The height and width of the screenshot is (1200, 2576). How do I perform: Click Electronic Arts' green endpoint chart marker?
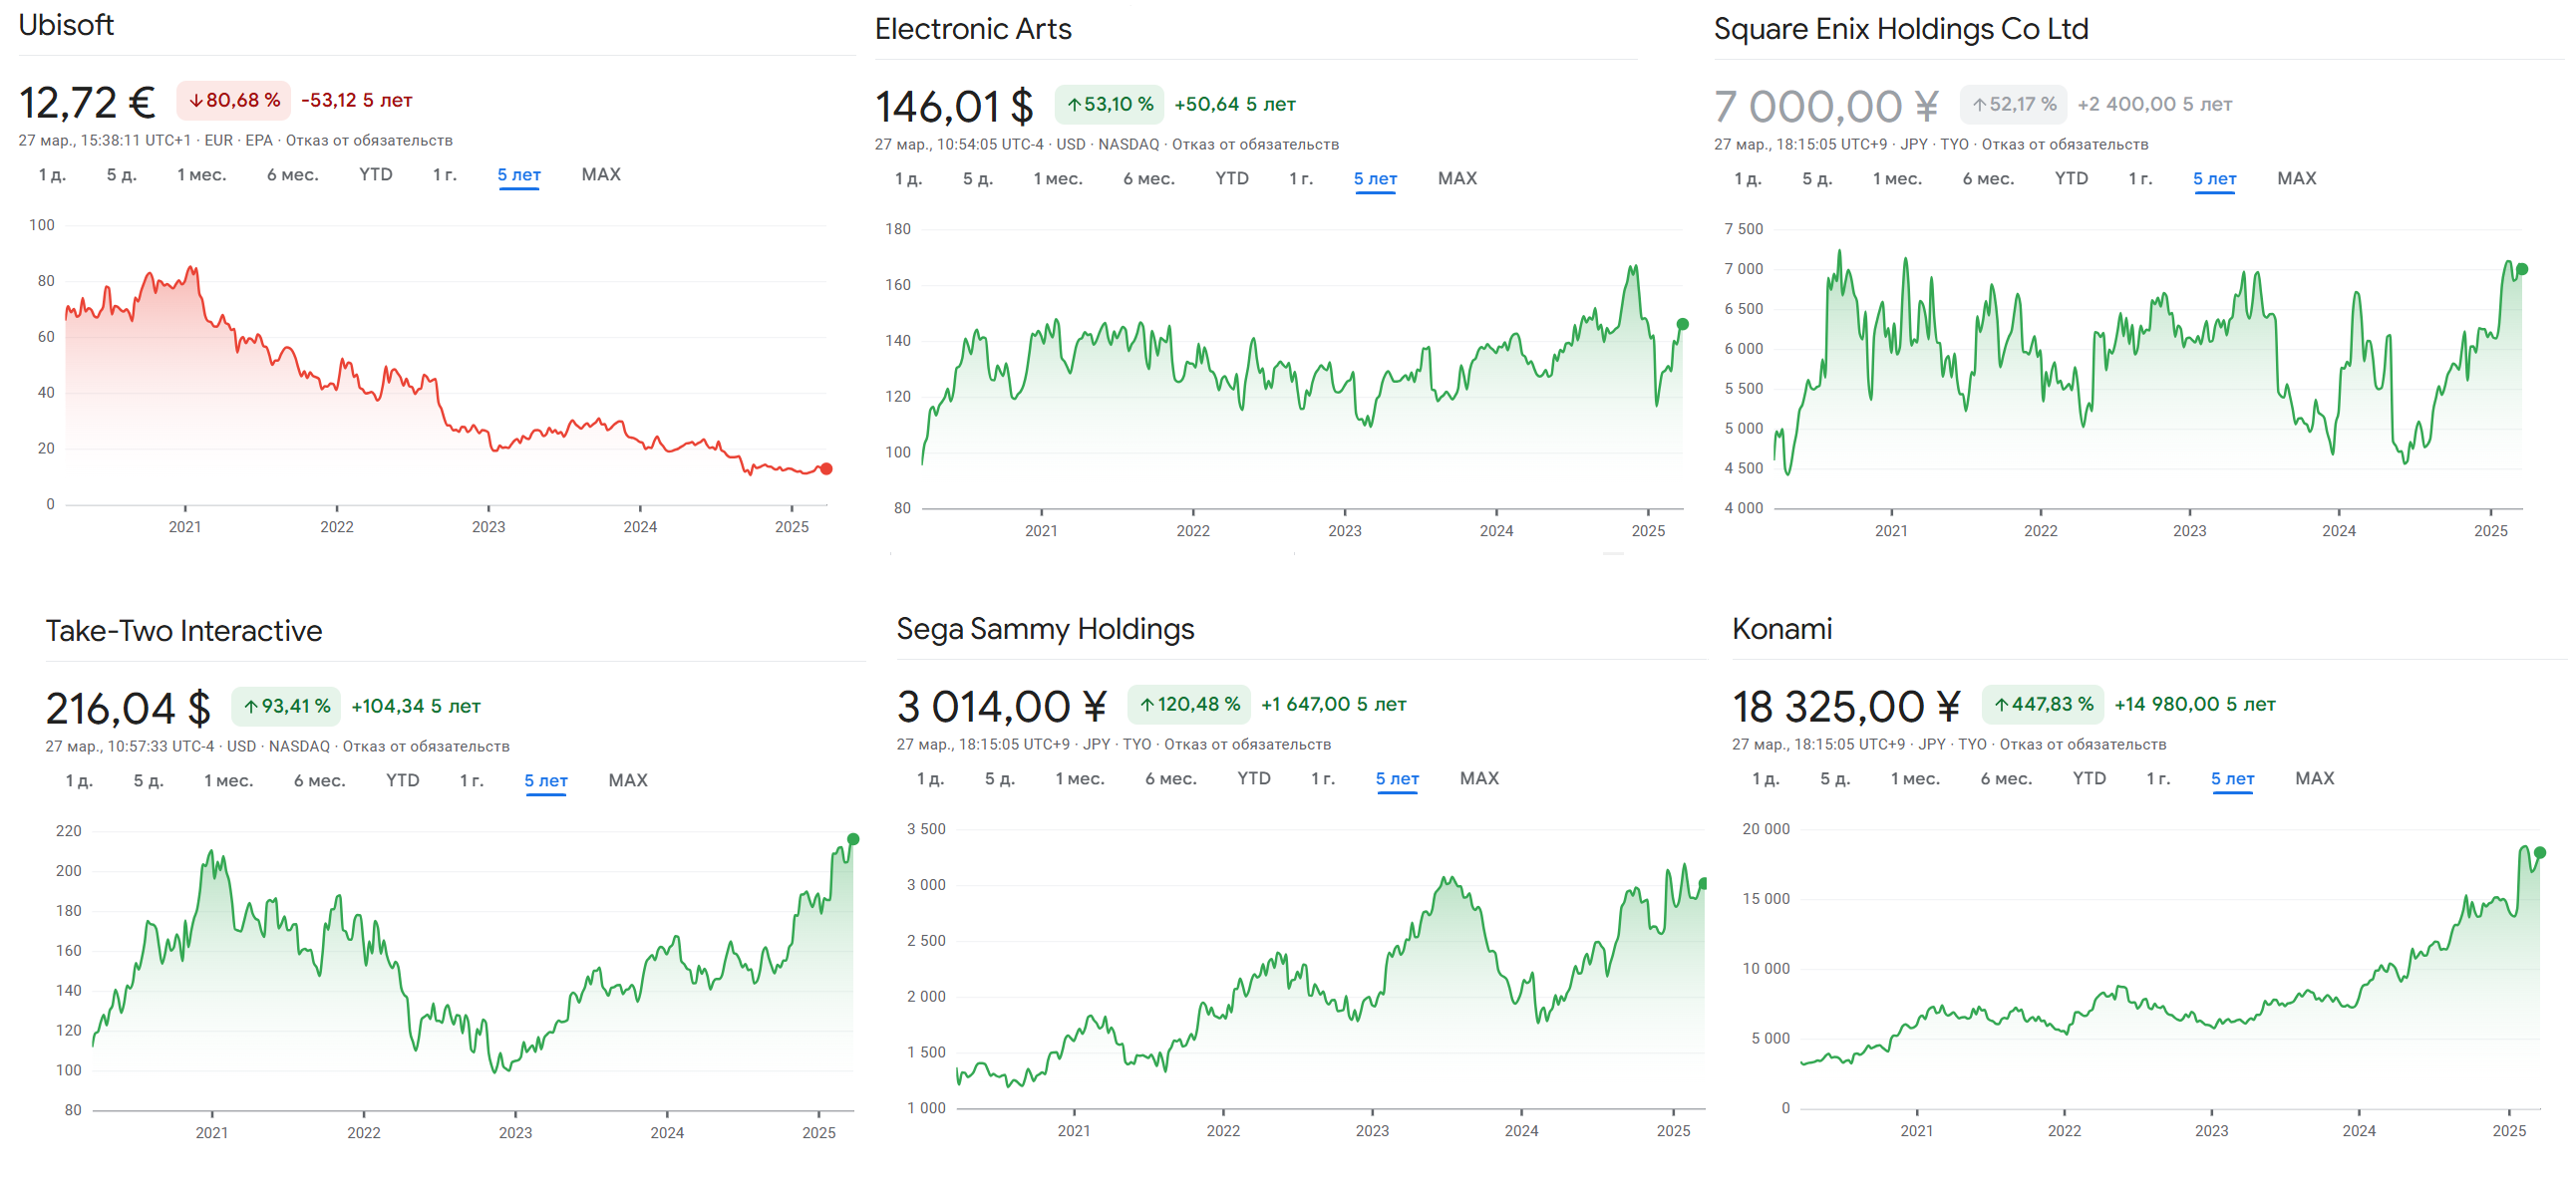[x=1683, y=324]
